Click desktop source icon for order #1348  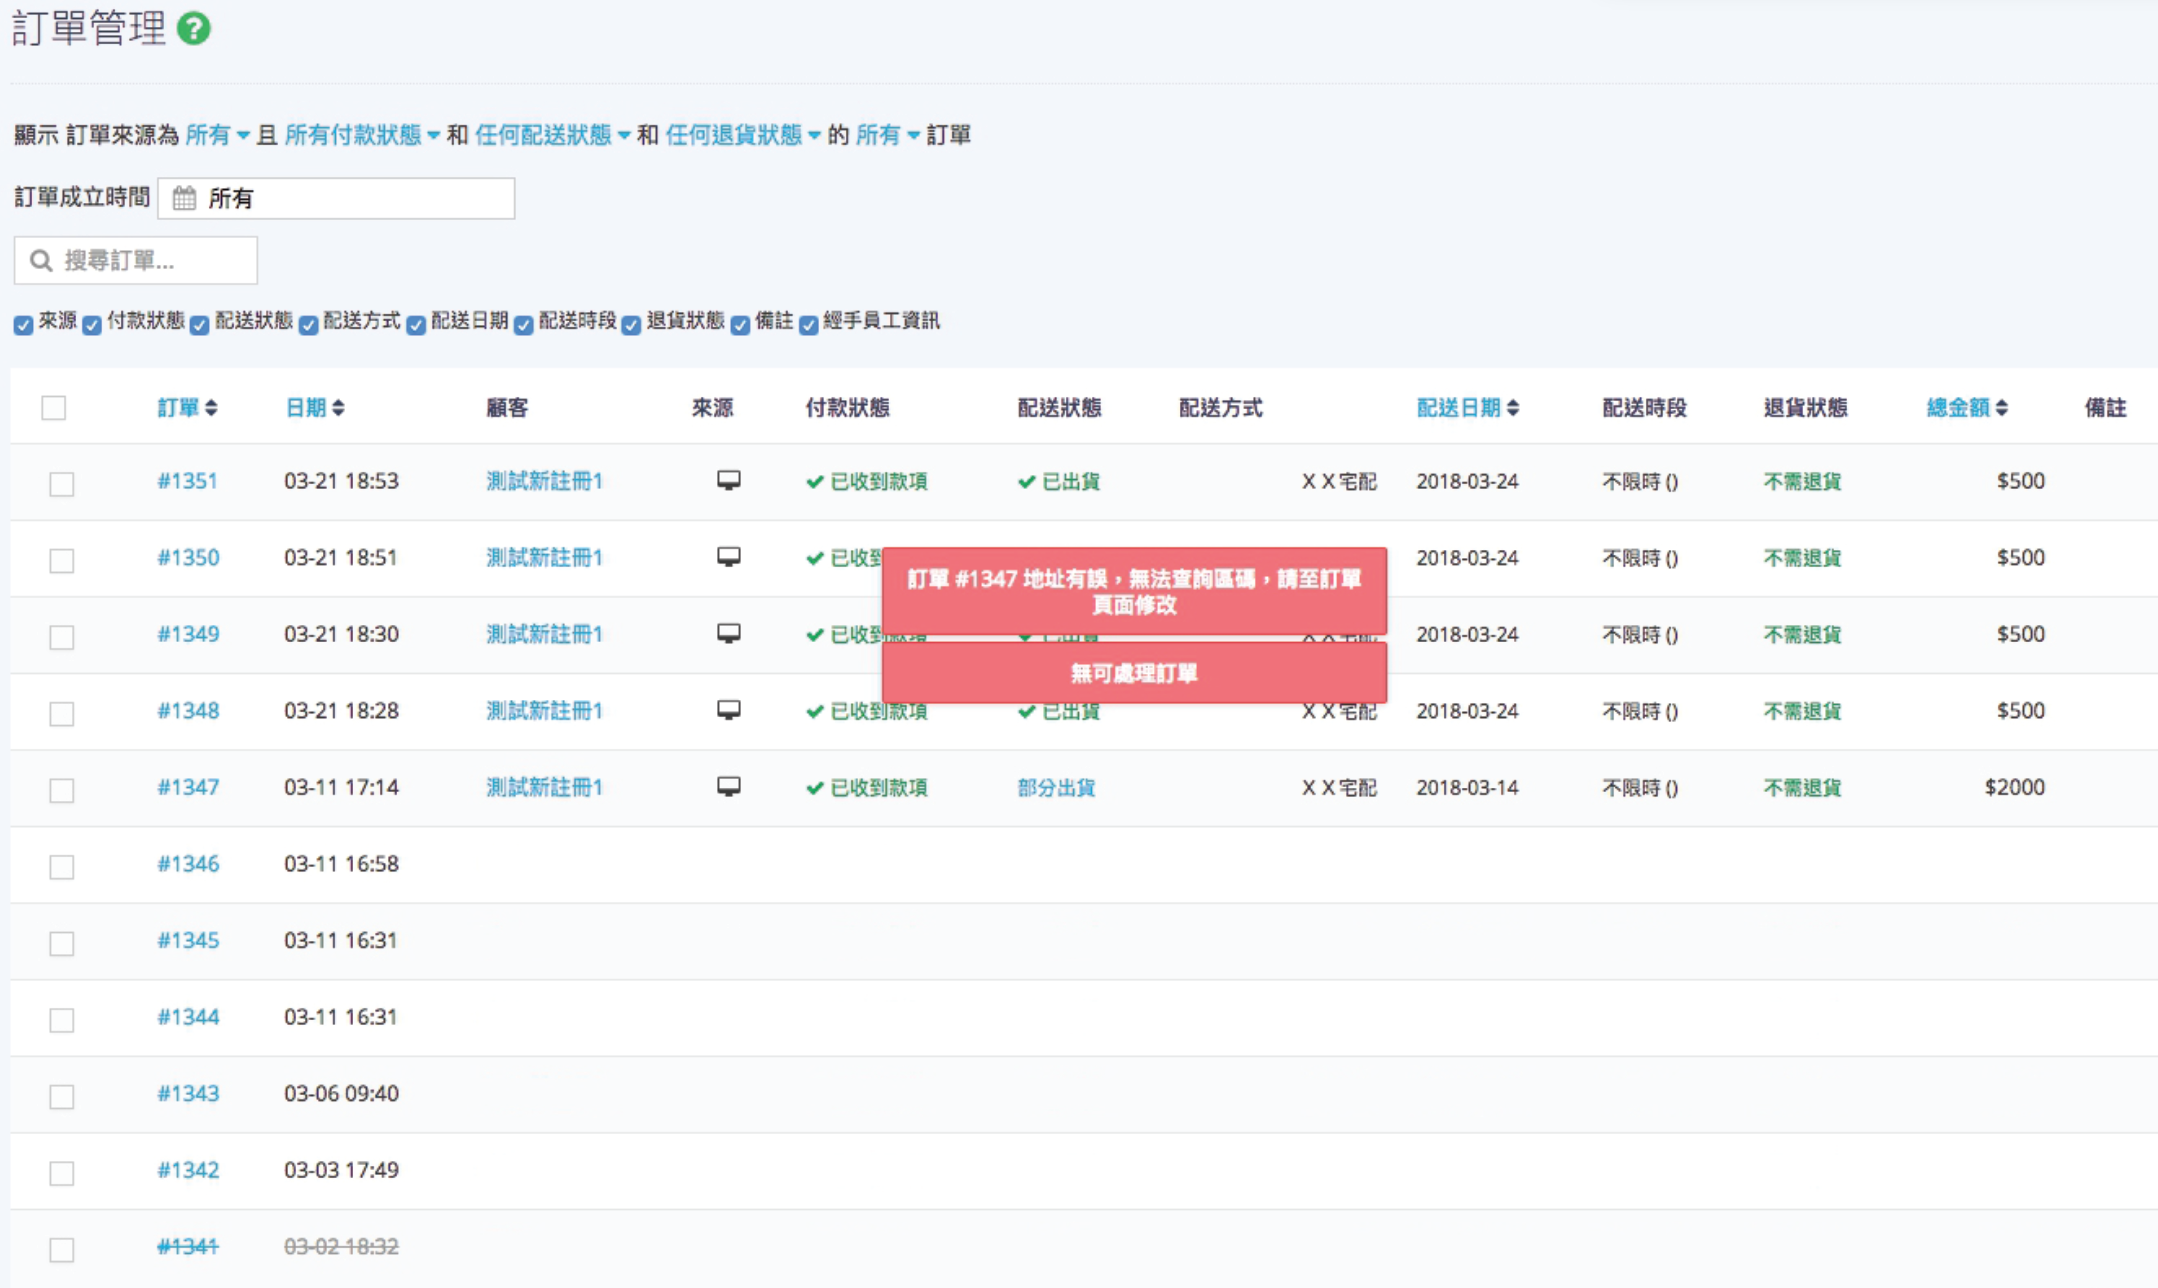point(729,710)
